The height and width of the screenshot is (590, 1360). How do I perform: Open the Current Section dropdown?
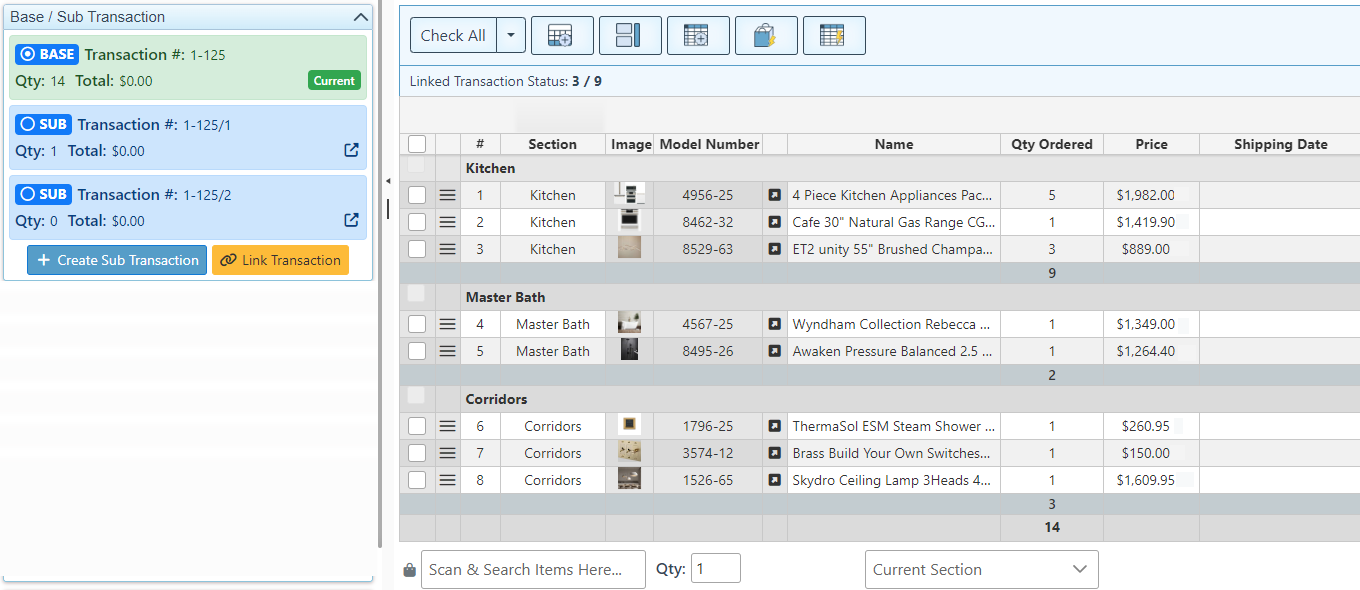click(980, 569)
